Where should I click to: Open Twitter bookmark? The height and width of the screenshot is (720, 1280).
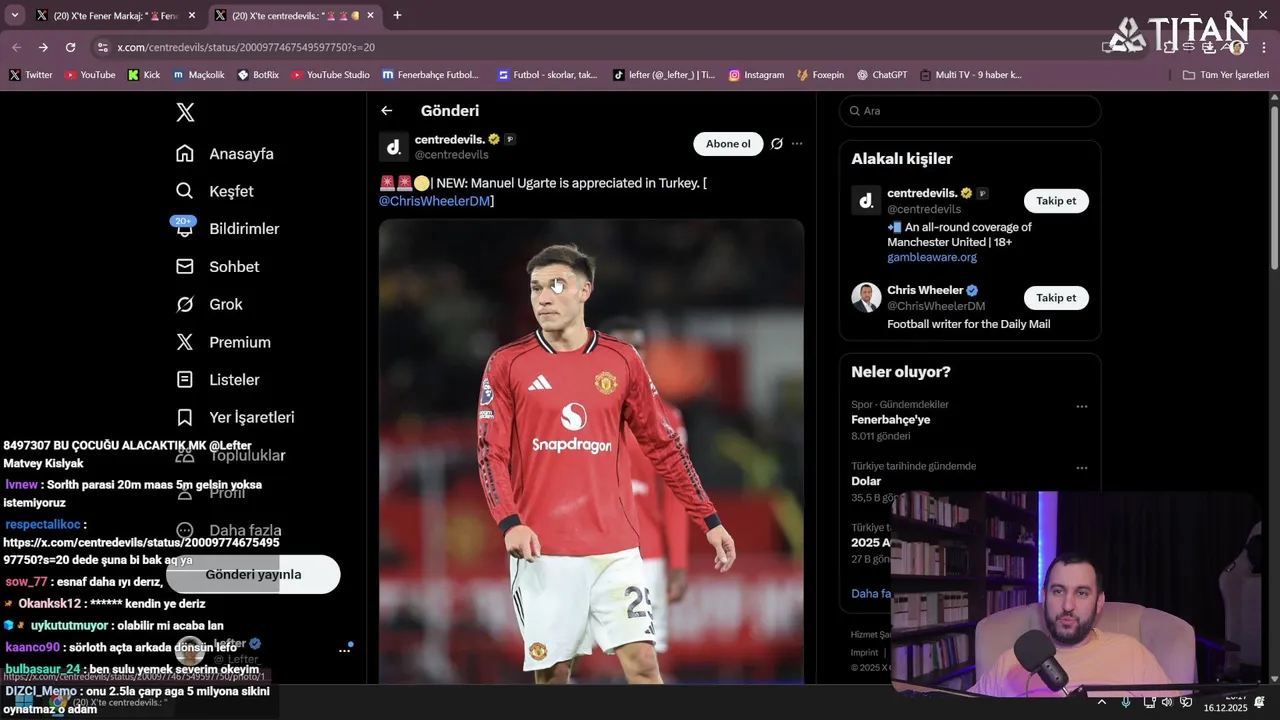click(x=31, y=75)
